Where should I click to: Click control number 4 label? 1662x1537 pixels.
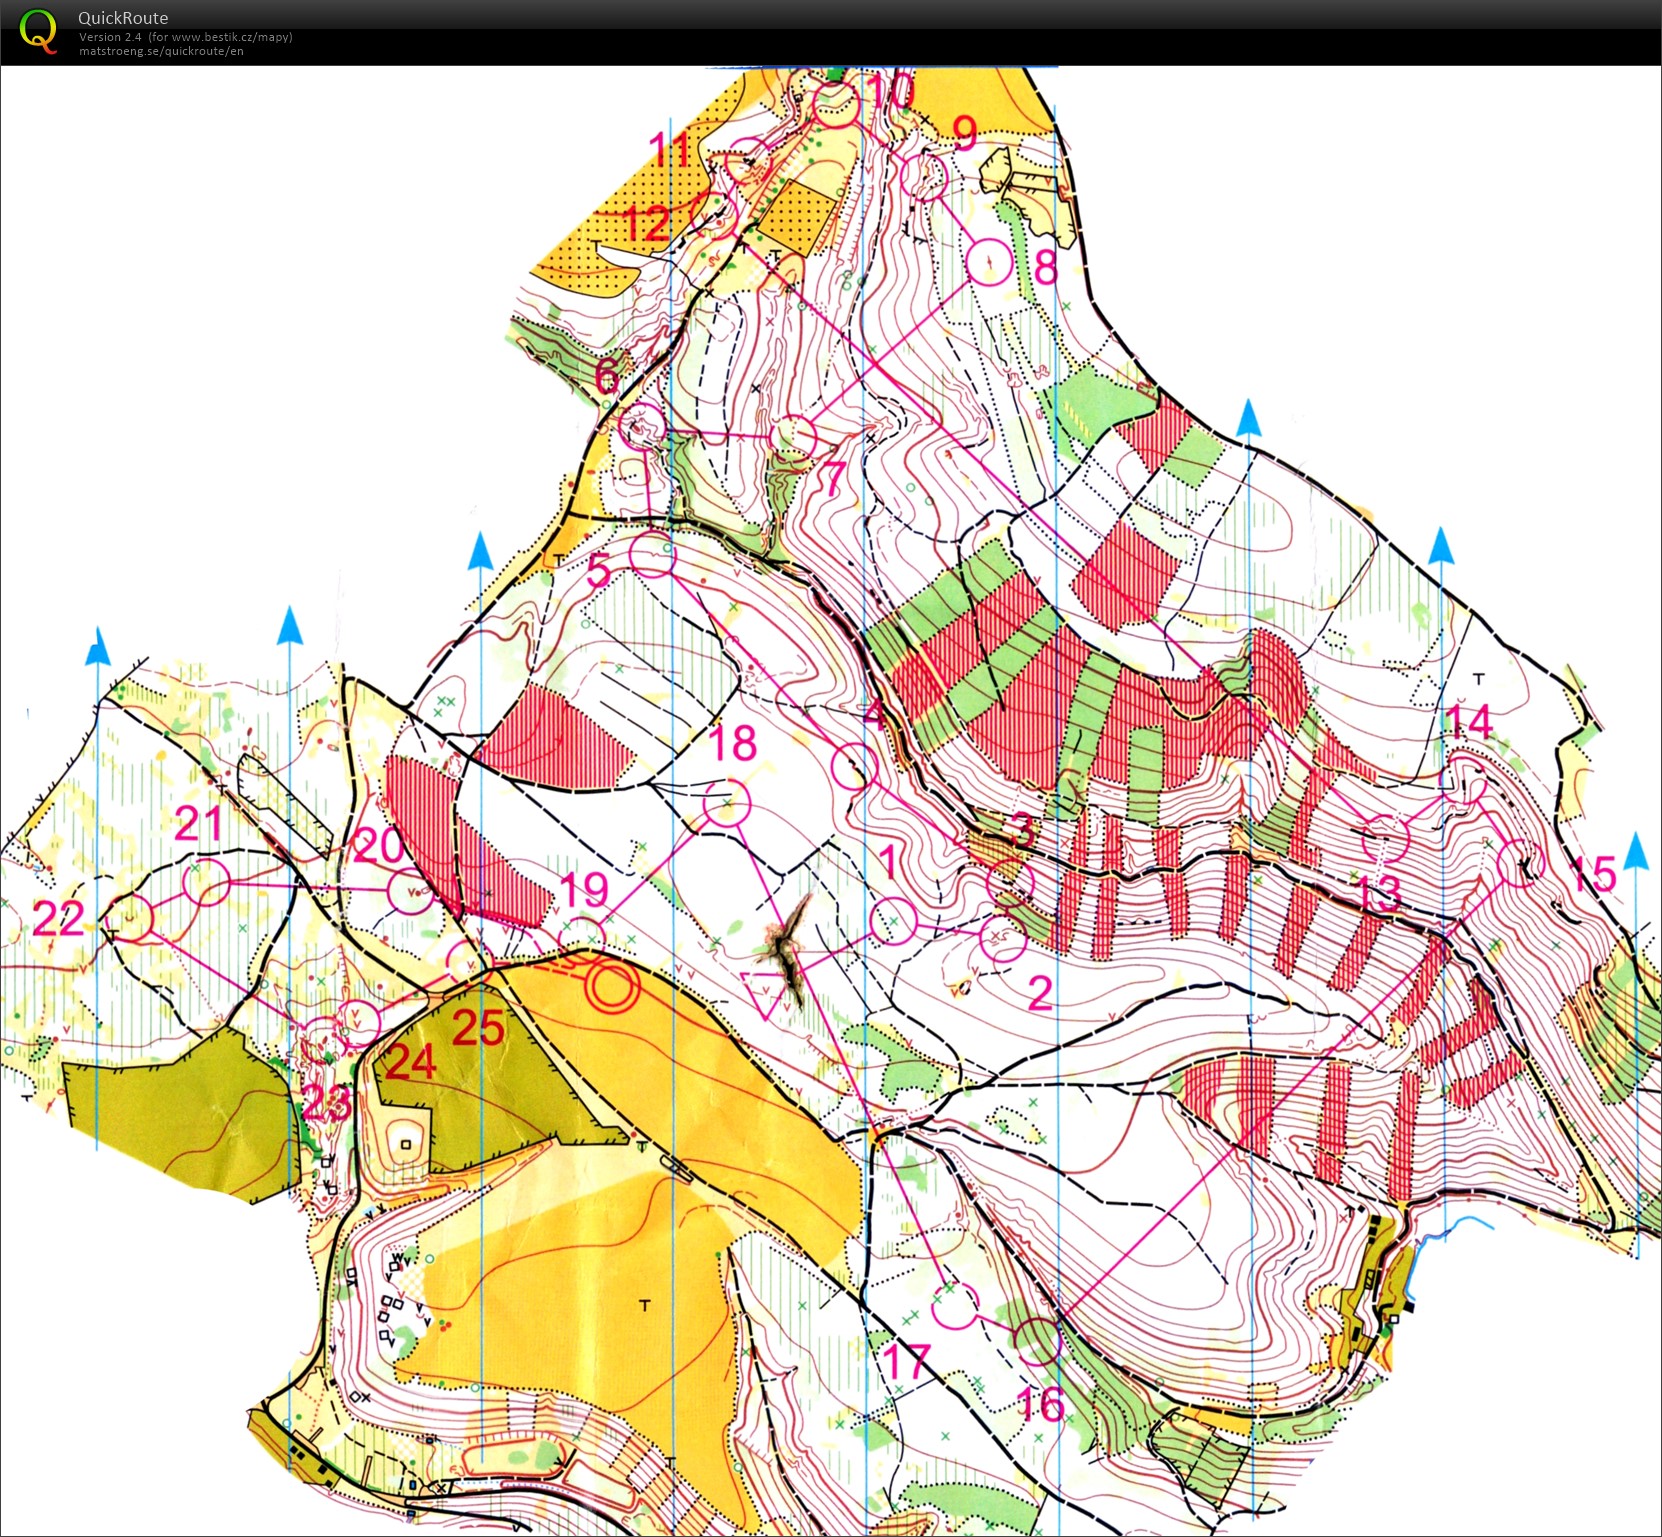873,714
